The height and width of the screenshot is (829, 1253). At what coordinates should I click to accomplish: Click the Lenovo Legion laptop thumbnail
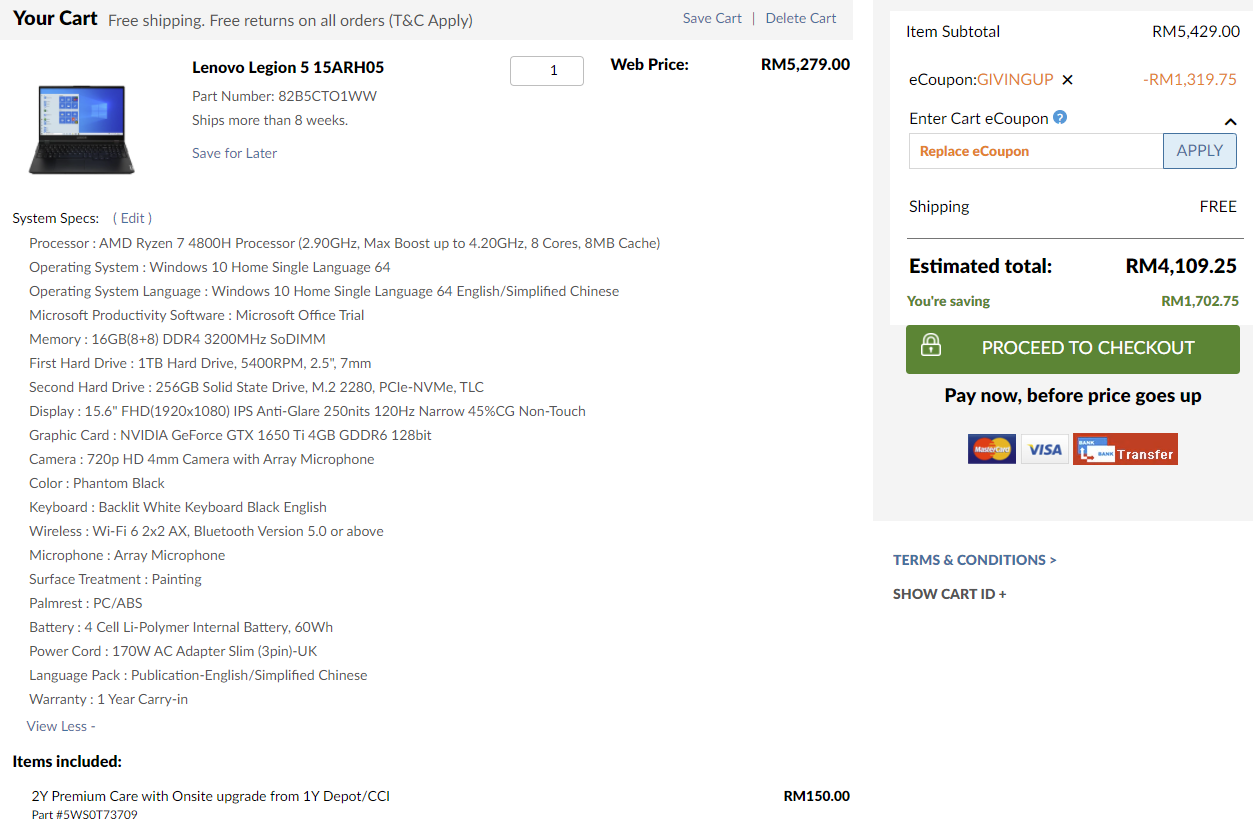click(82, 129)
